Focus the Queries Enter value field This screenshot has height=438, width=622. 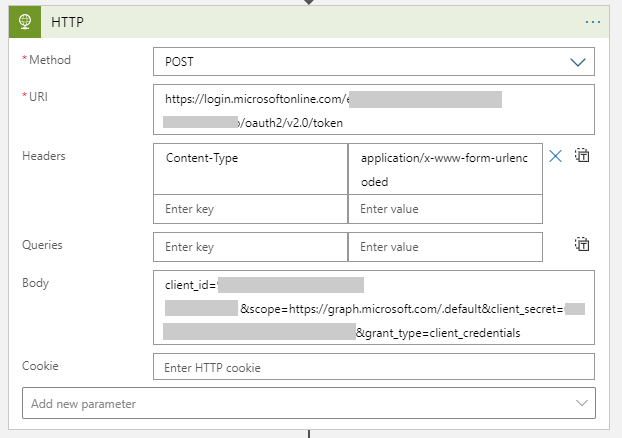[445, 246]
